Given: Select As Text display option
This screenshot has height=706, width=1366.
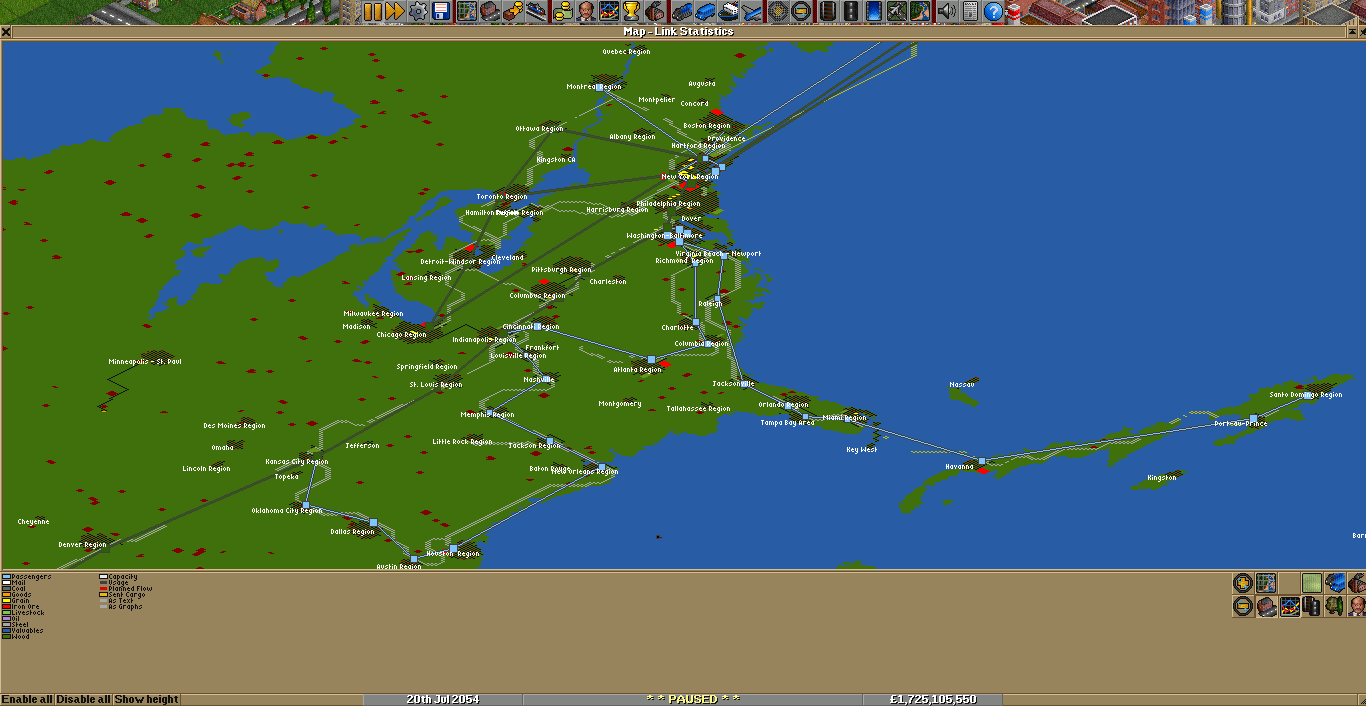Looking at the screenshot, I should click(117, 601).
